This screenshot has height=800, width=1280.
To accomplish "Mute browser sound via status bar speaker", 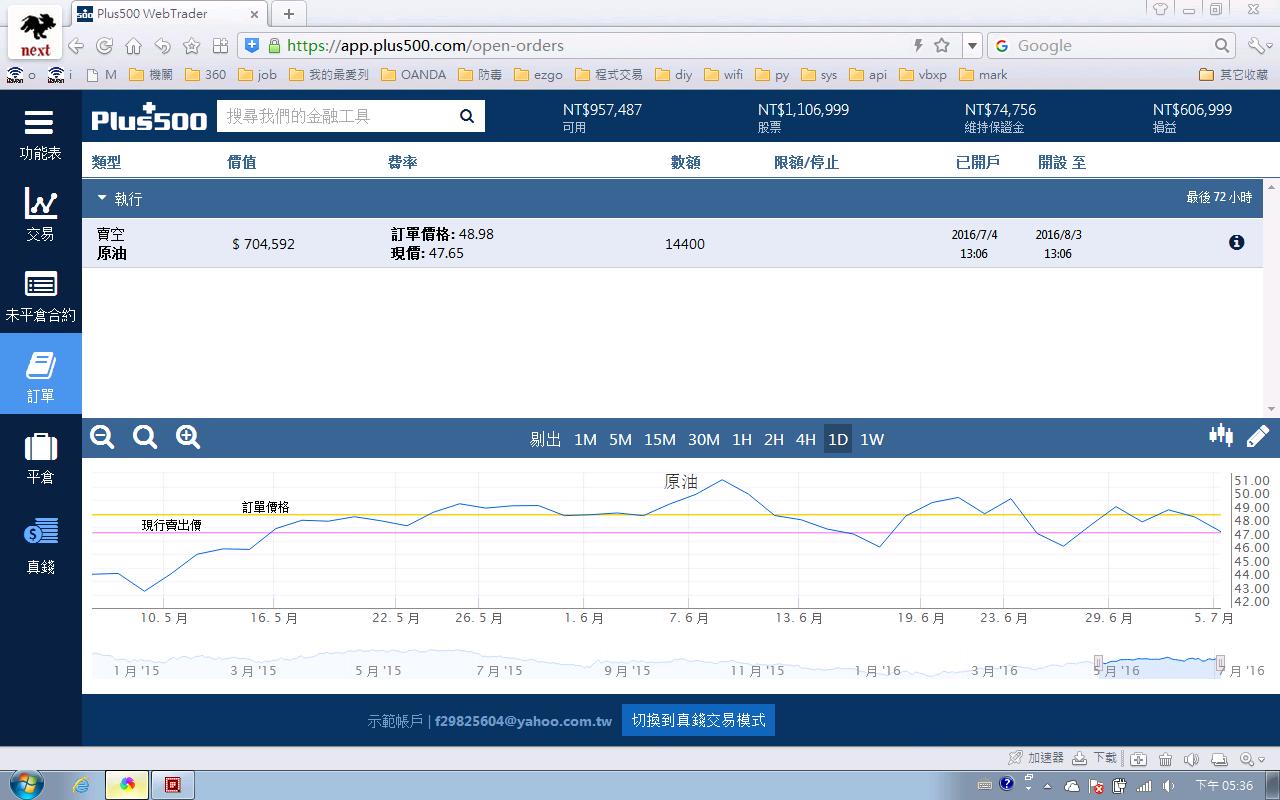I will [x=1192, y=759].
